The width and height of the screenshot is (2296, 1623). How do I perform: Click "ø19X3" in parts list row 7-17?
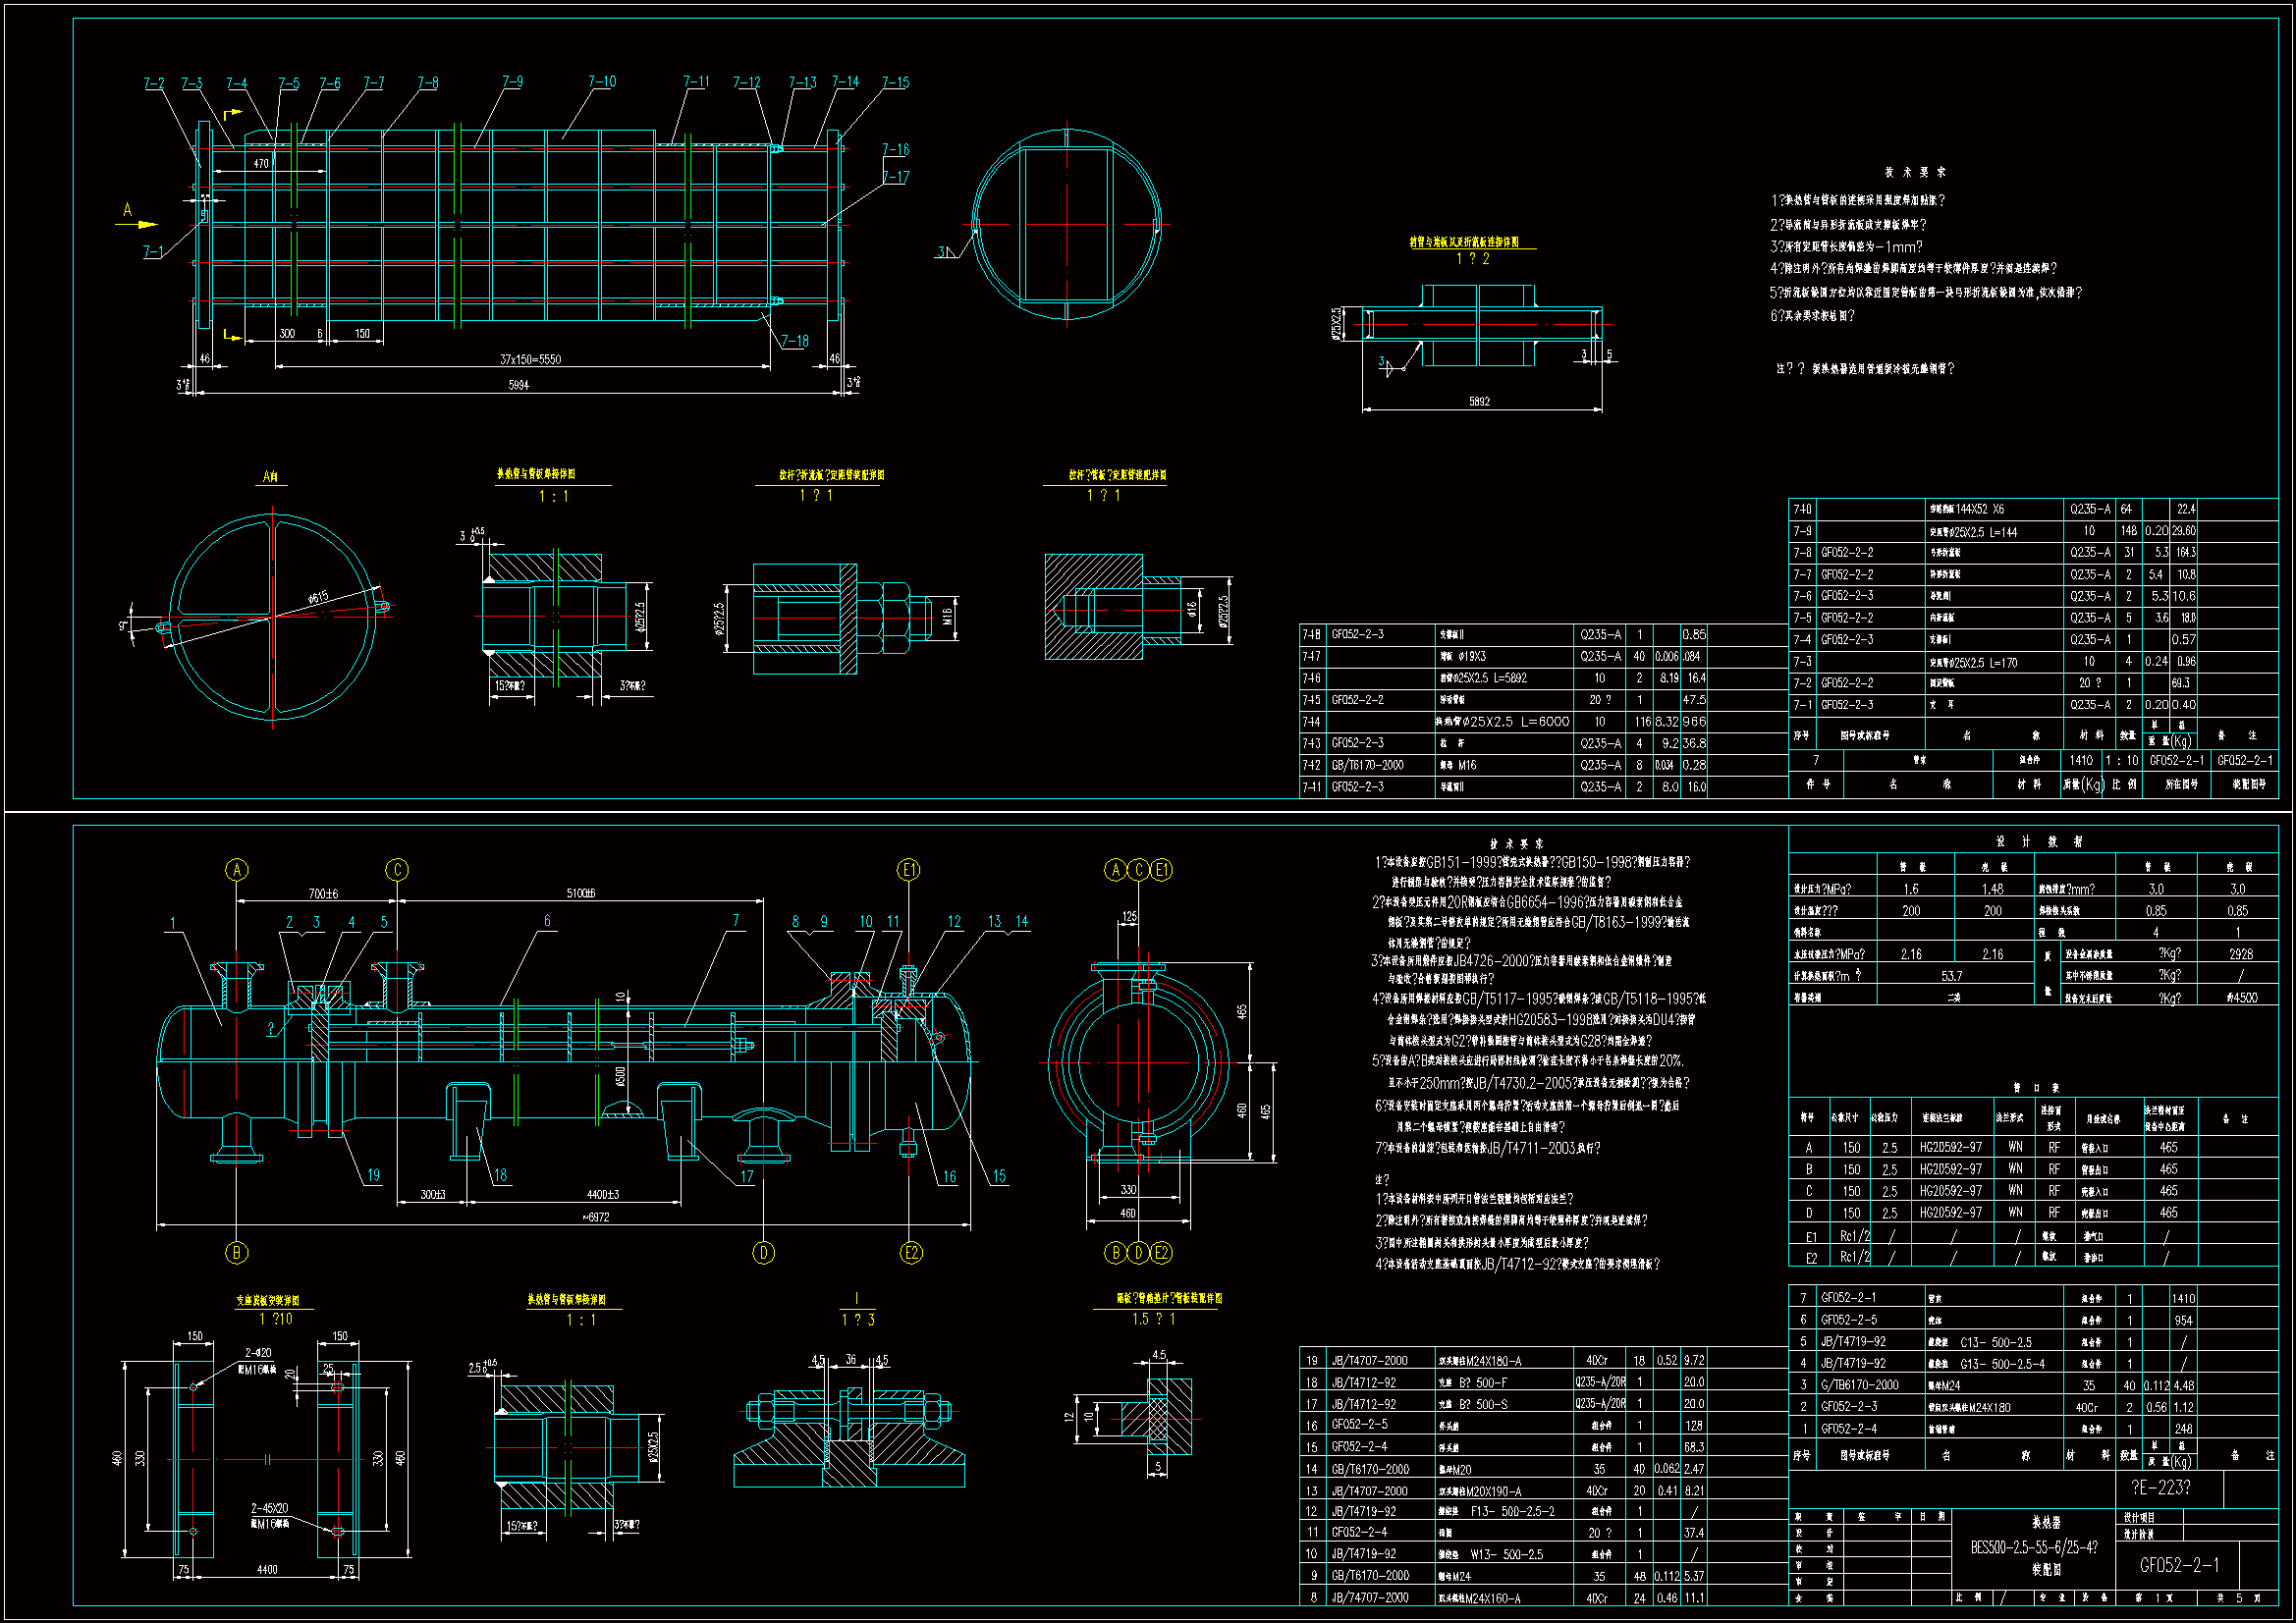click(1471, 656)
